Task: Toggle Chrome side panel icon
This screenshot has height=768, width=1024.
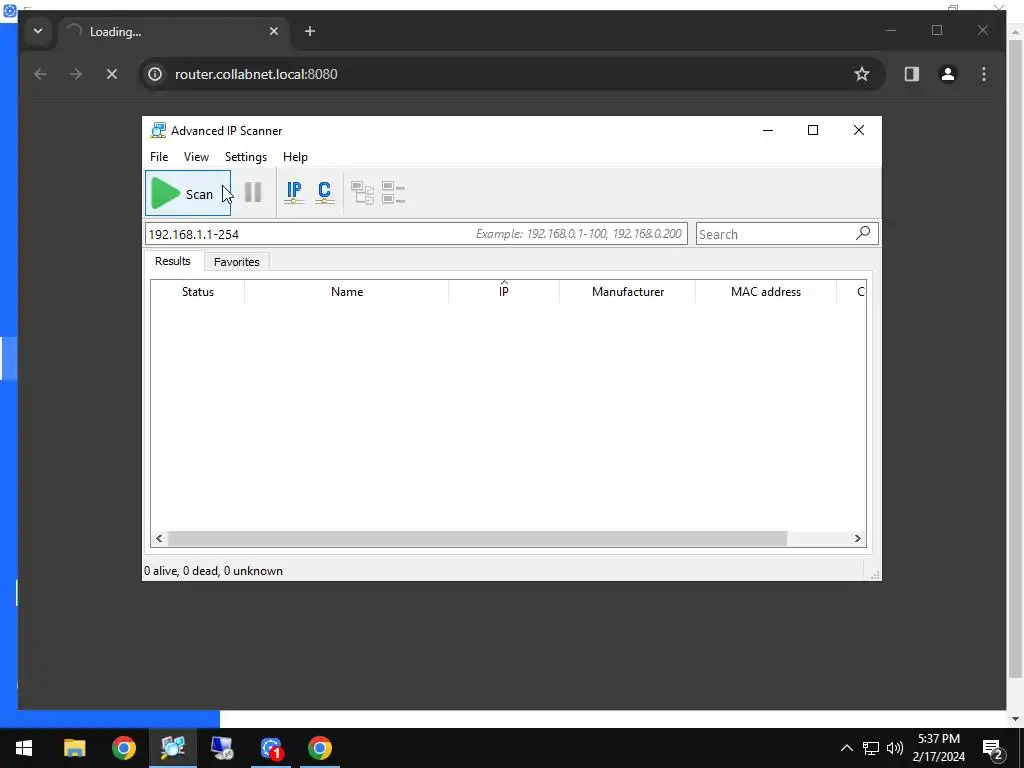Action: point(912,74)
